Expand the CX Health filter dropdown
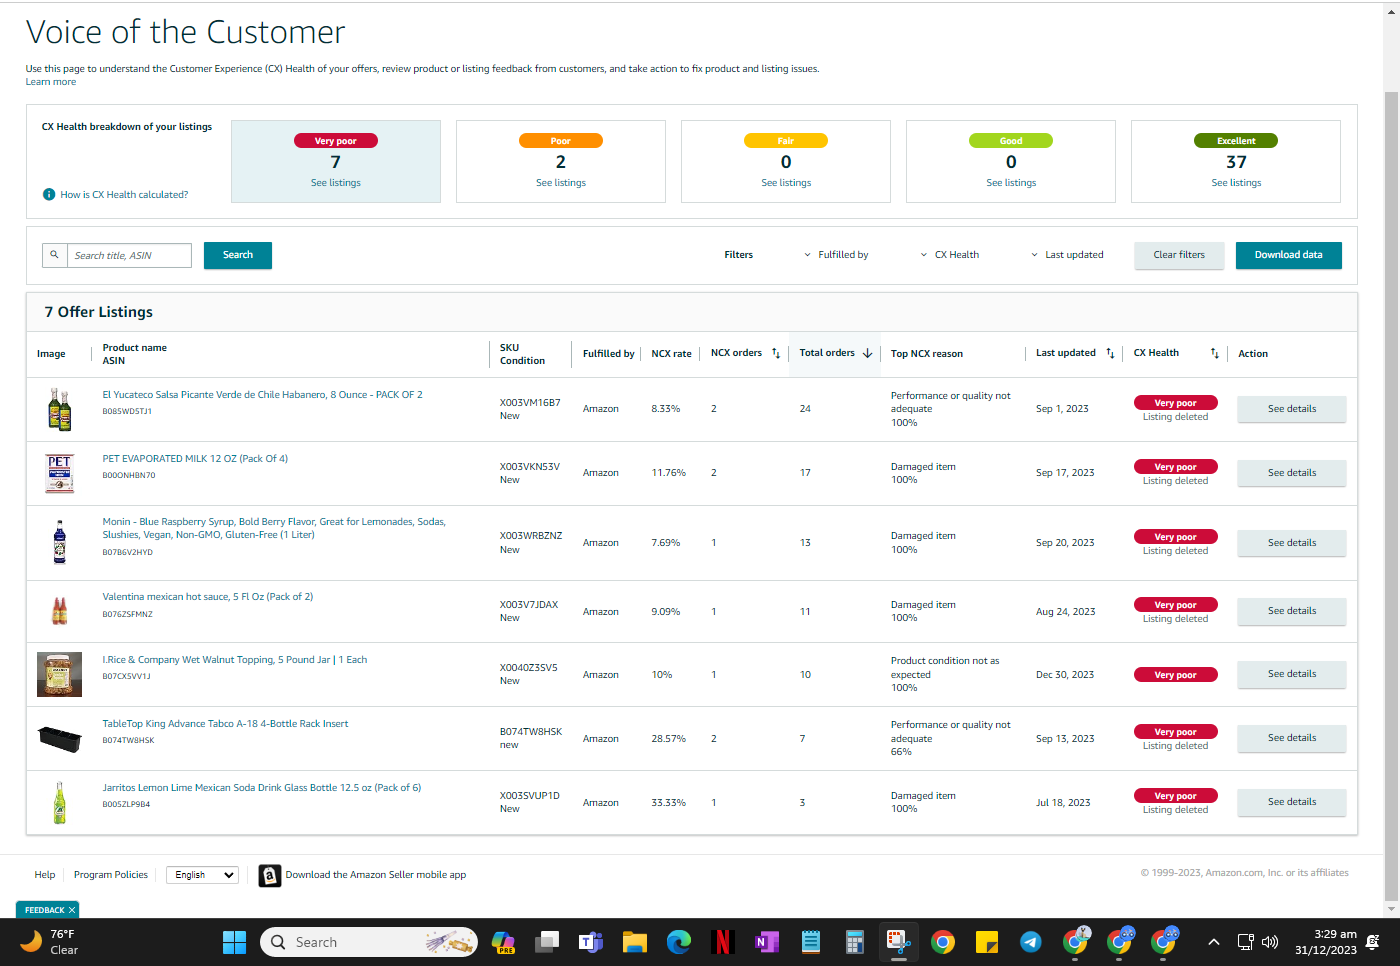This screenshot has height=966, width=1400. point(949,255)
